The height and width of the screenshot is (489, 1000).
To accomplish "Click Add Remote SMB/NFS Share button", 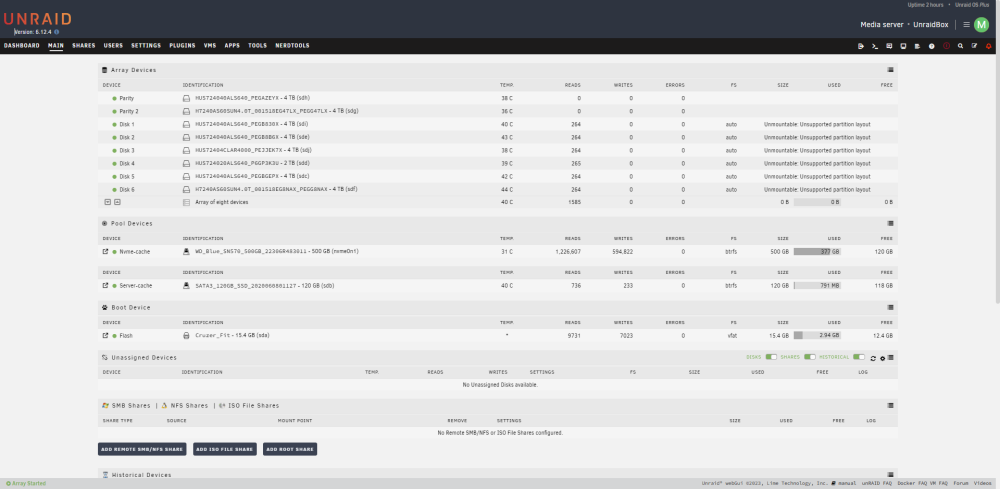I will pos(142,449).
